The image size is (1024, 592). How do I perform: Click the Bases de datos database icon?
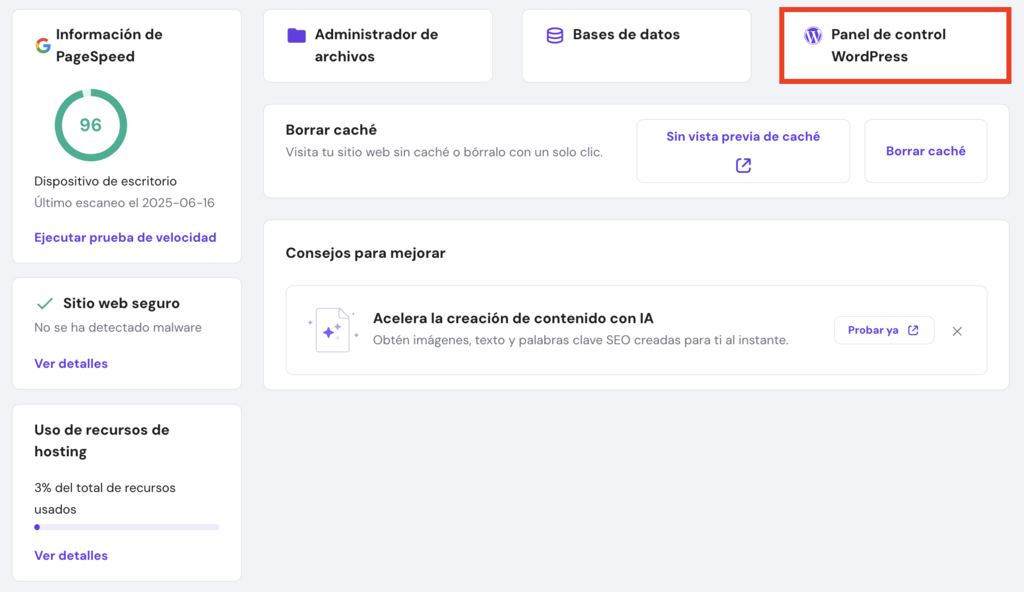[x=554, y=33]
